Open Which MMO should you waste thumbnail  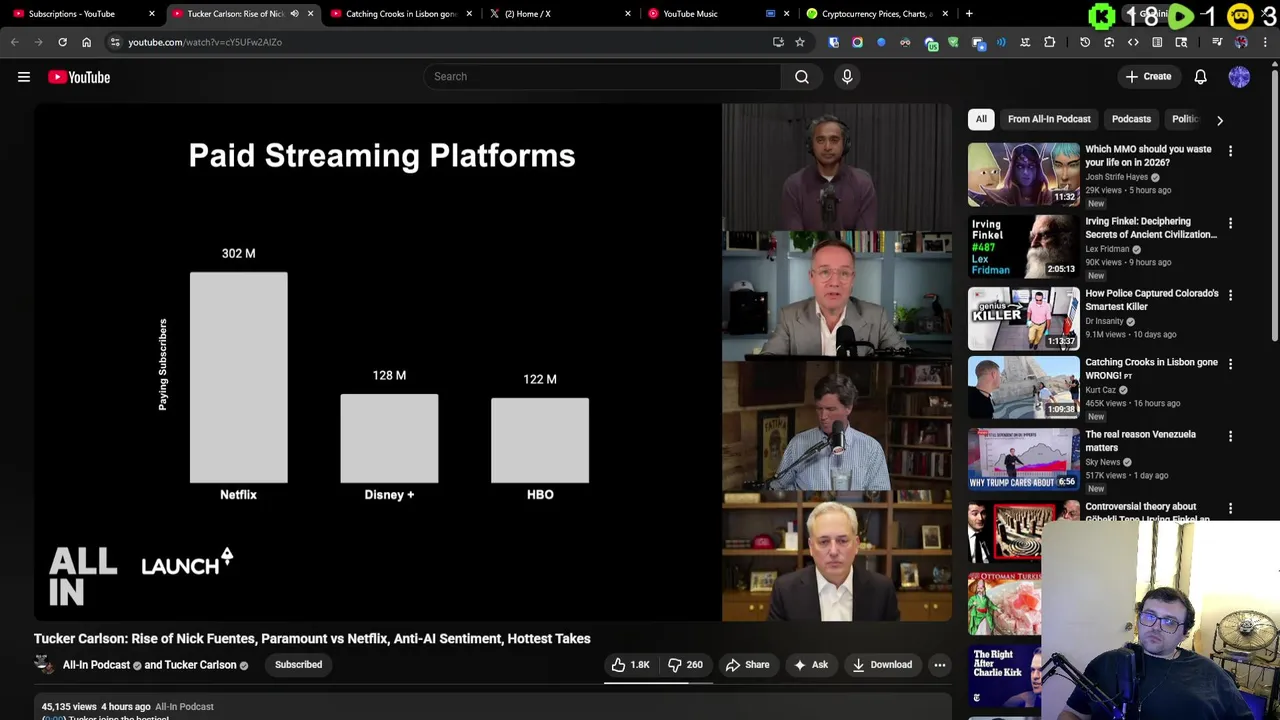click(1023, 174)
